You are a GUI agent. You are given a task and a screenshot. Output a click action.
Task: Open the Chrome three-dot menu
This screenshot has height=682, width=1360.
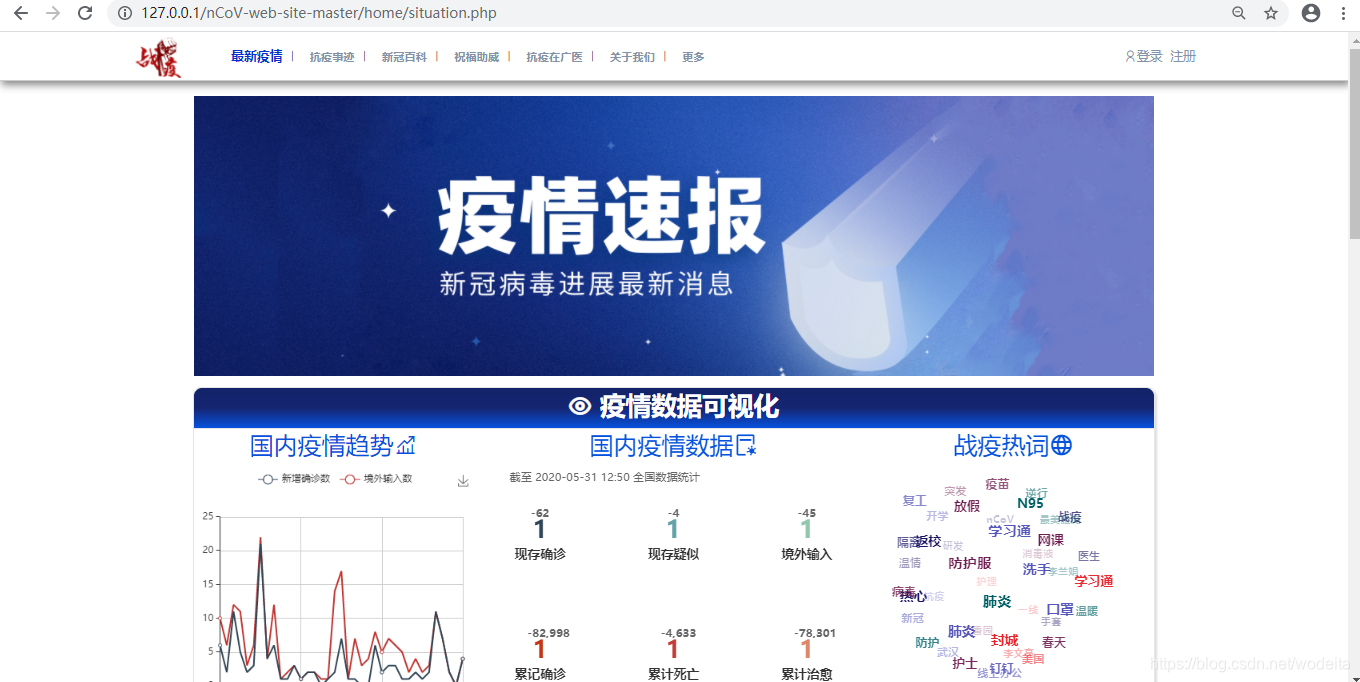(1343, 13)
